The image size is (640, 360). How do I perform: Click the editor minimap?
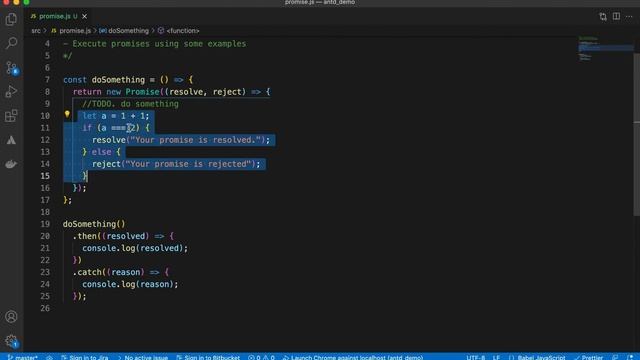606,49
